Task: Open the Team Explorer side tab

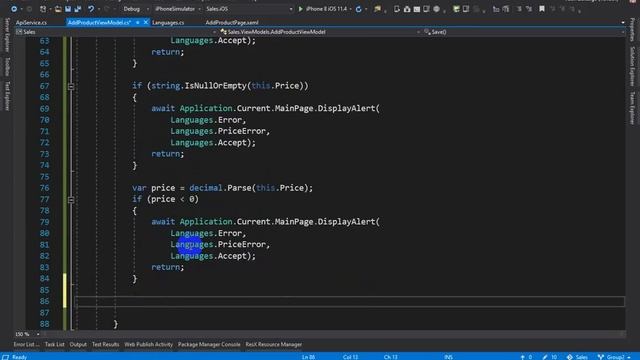Action: pos(632,108)
